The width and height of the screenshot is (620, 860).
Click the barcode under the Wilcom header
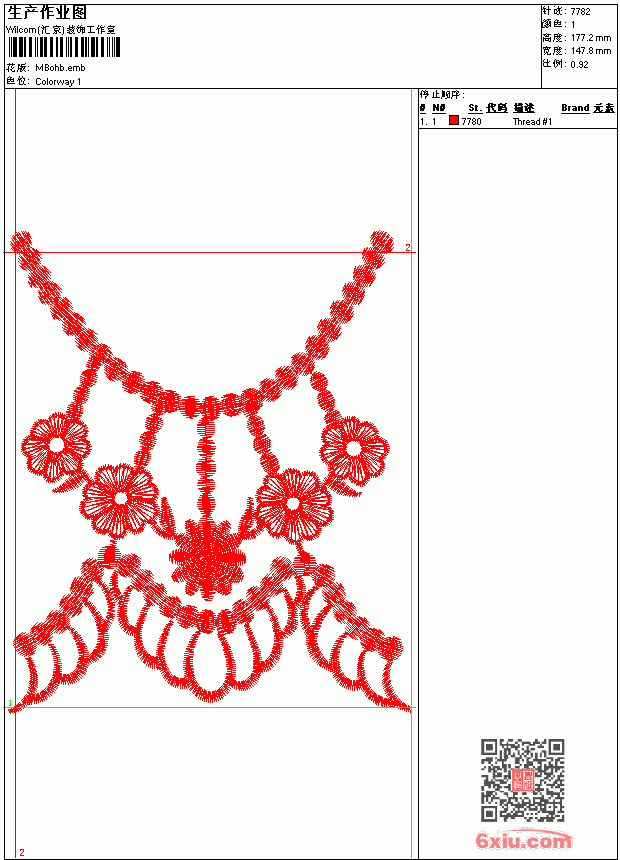64,47
